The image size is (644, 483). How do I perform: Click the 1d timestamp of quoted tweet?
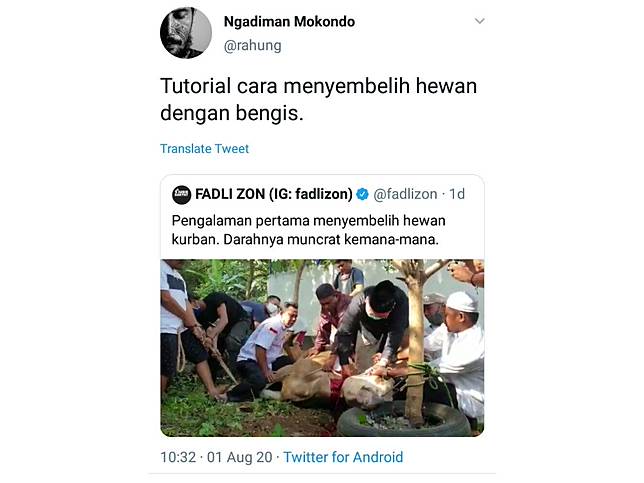[457, 194]
